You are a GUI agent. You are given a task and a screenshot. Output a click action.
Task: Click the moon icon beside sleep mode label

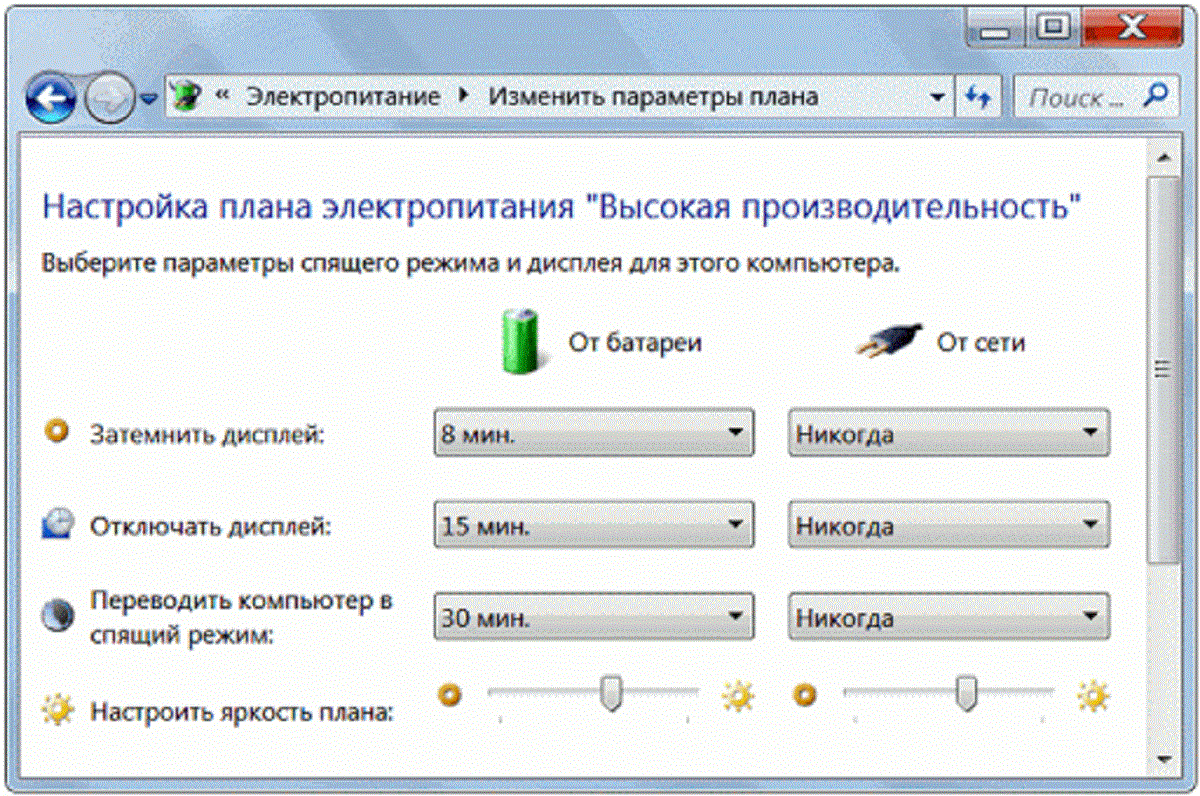click(x=55, y=616)
